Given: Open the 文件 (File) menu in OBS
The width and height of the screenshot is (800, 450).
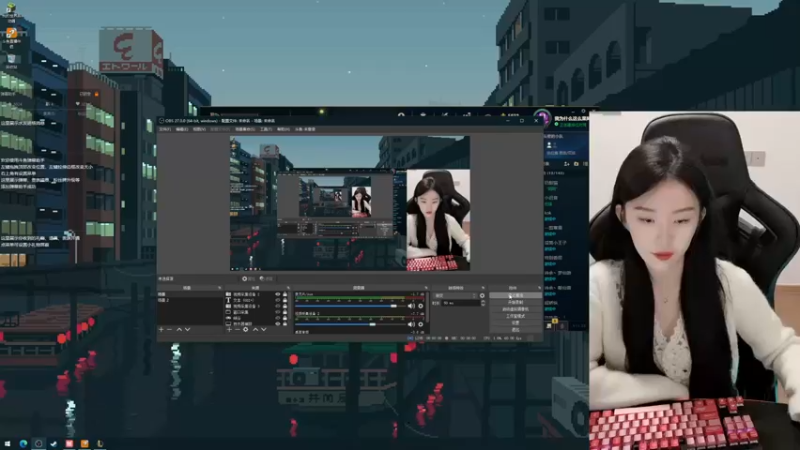Looking at the screenshot, I should tap(164, 129).
